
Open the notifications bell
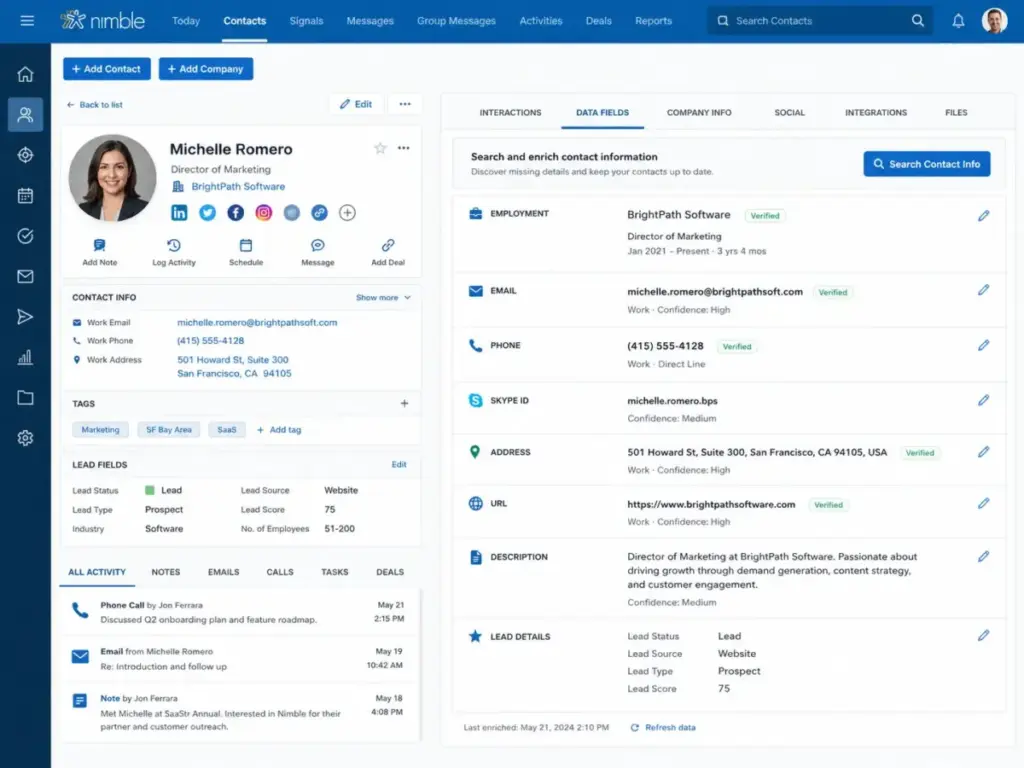tap(958, 21)
